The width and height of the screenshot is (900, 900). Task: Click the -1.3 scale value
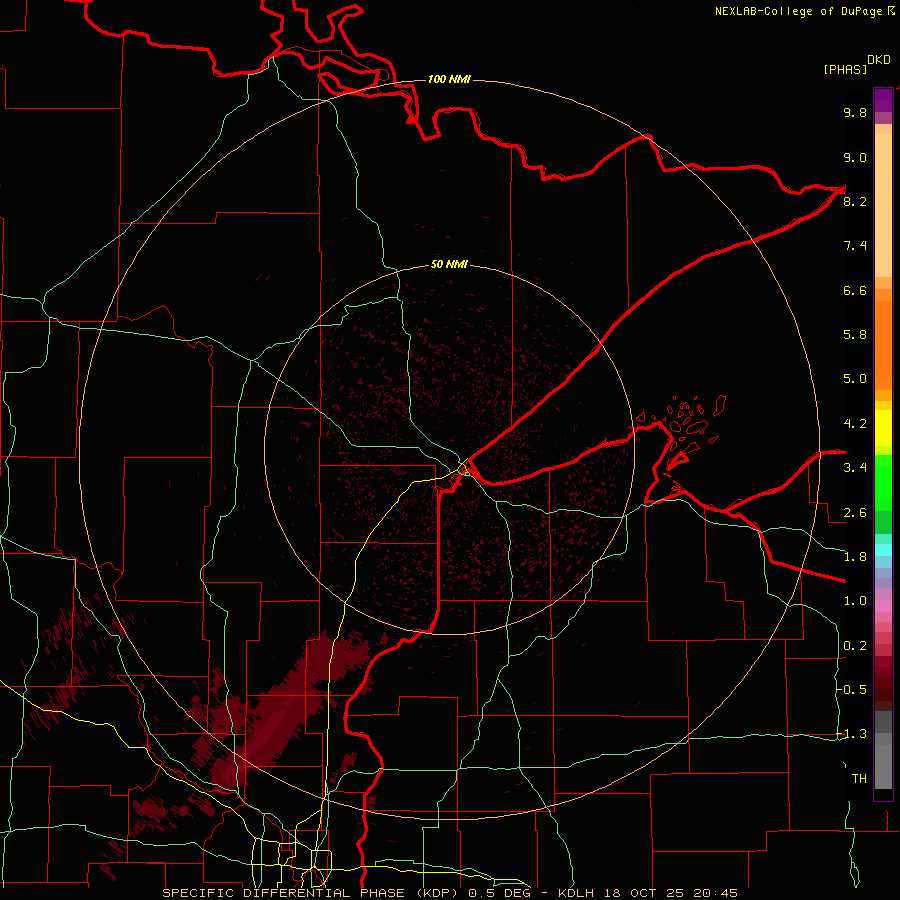852,734
